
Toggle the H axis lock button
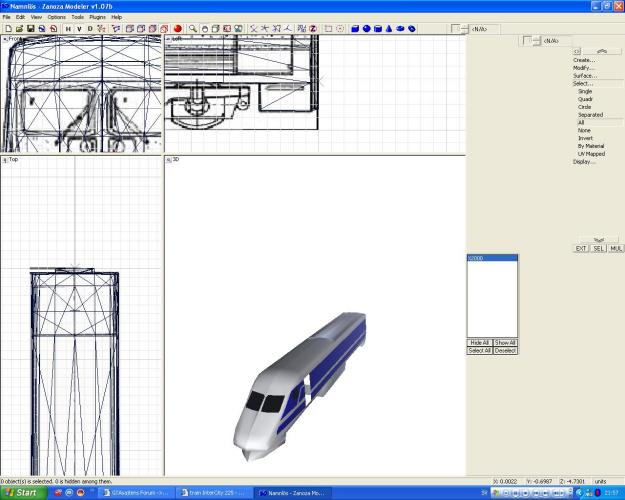[x=68, y=29]
